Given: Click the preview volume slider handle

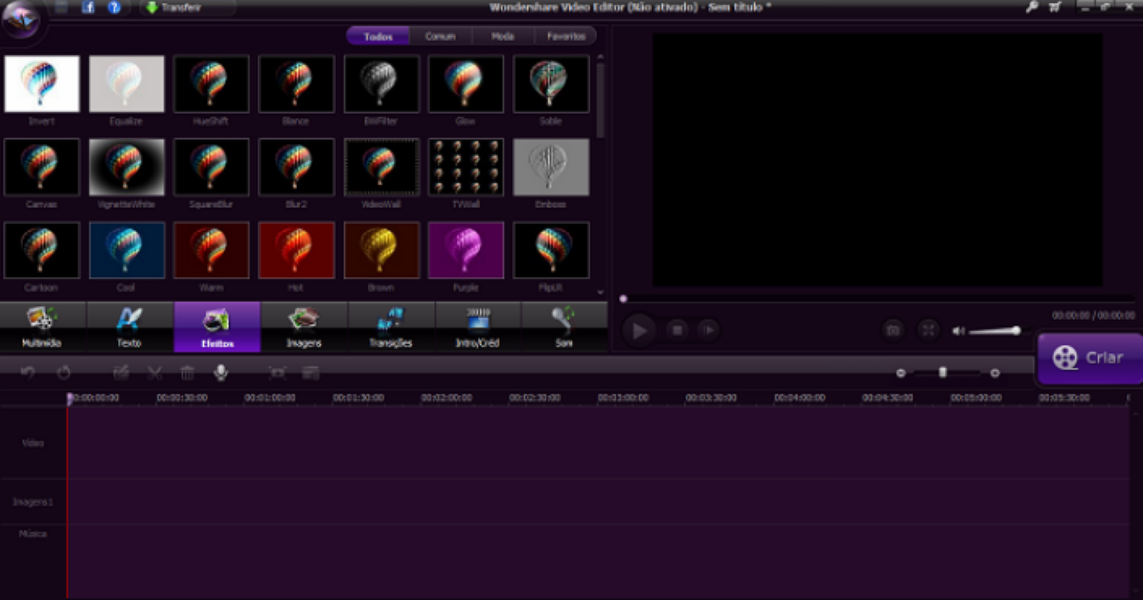Looking at the screenshot, I should tap(1017, 330).
